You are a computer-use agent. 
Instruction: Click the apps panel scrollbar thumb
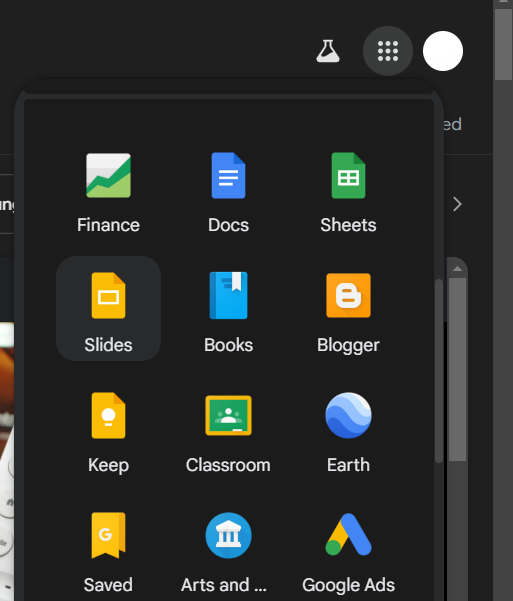(439, 371)
